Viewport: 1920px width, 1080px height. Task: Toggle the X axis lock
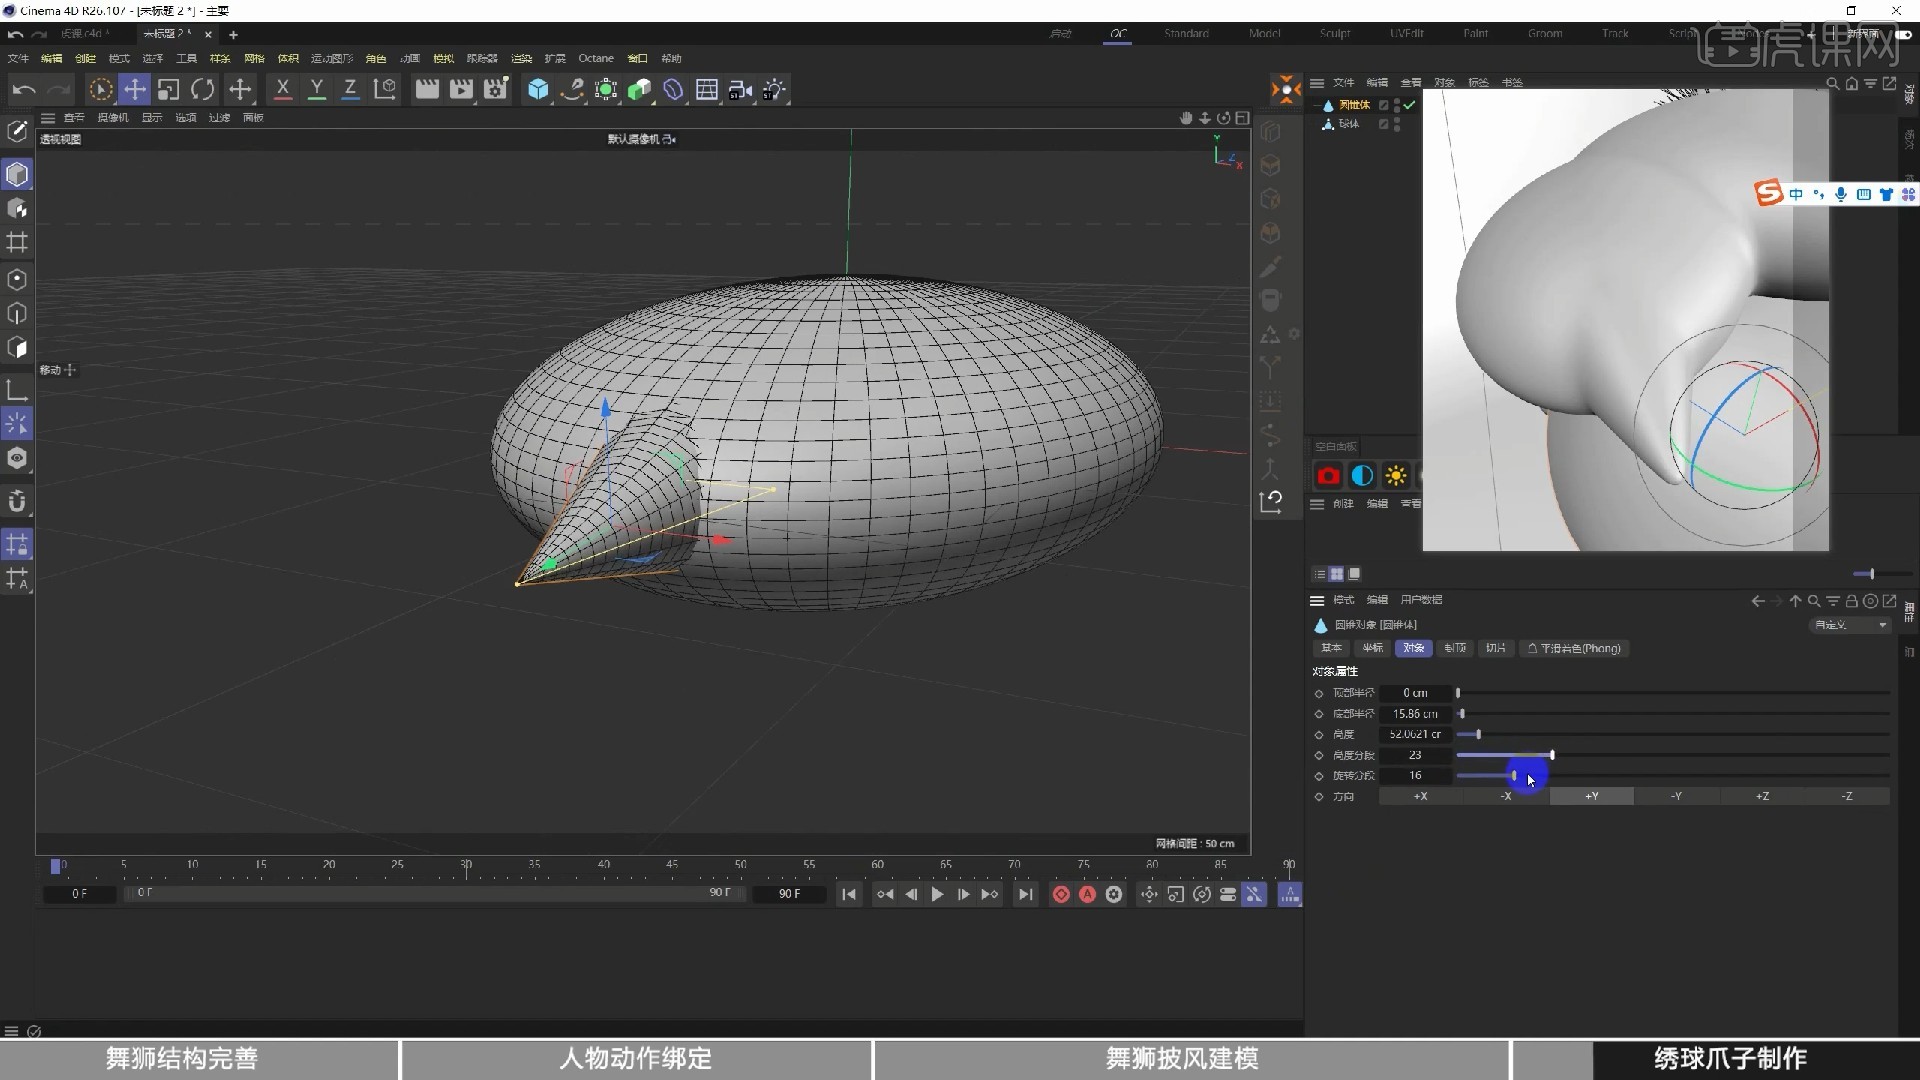[283, 90]
